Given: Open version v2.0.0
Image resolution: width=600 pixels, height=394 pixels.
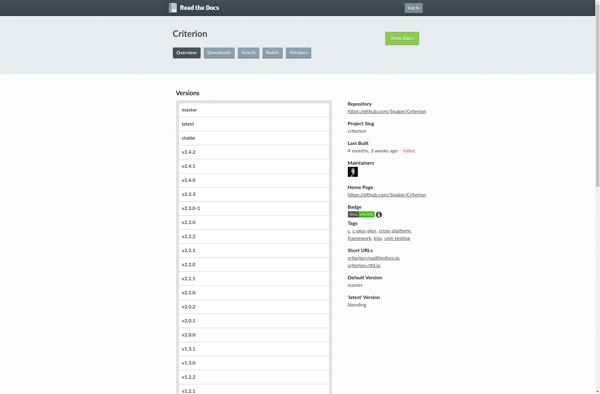Looking at the screenshot, I should coord(254,335).
